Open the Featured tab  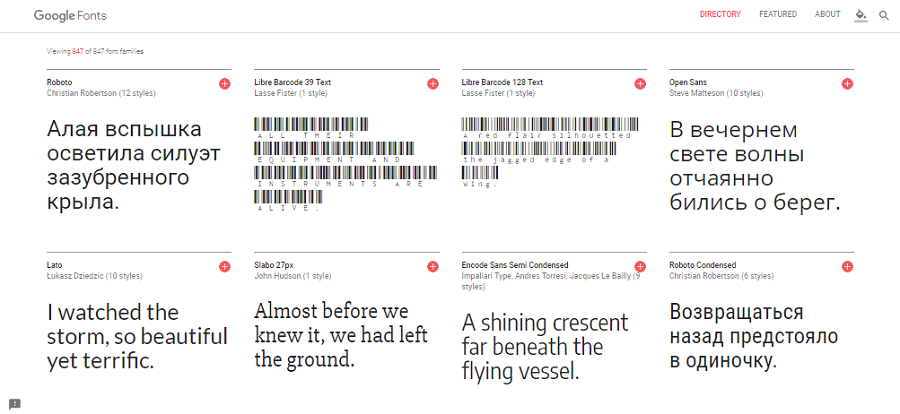tap(778, 15)
